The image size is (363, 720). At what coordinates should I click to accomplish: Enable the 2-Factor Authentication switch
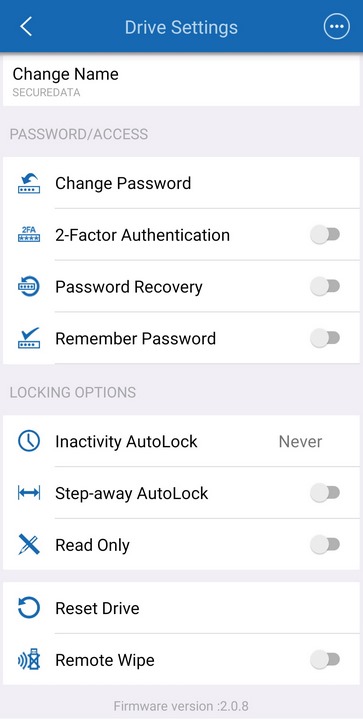click(325, 235)
